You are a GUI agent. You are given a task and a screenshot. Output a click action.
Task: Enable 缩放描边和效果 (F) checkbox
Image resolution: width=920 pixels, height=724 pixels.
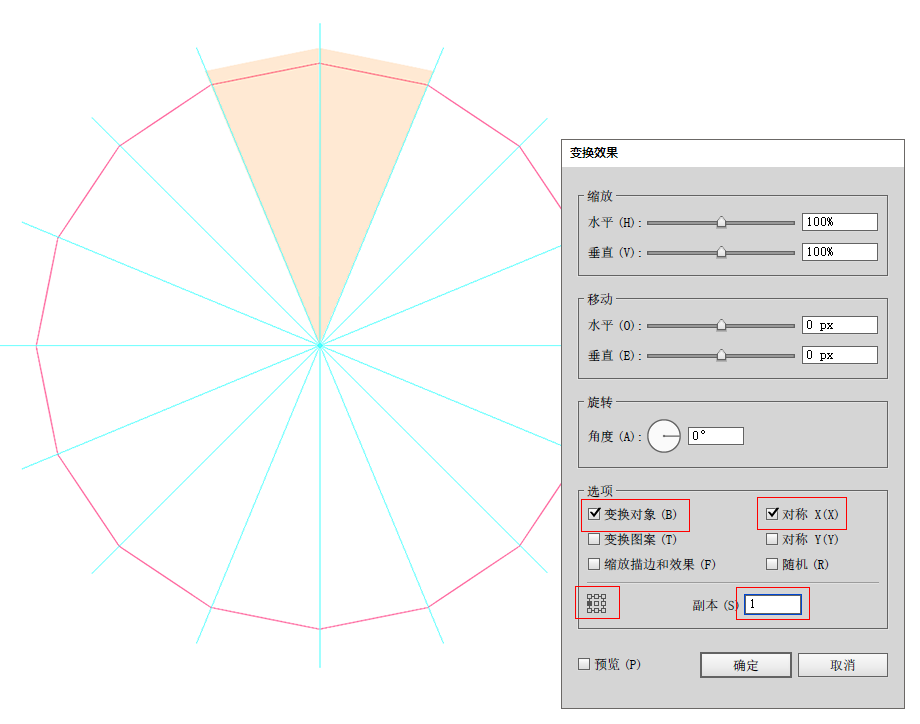[595, 564]
